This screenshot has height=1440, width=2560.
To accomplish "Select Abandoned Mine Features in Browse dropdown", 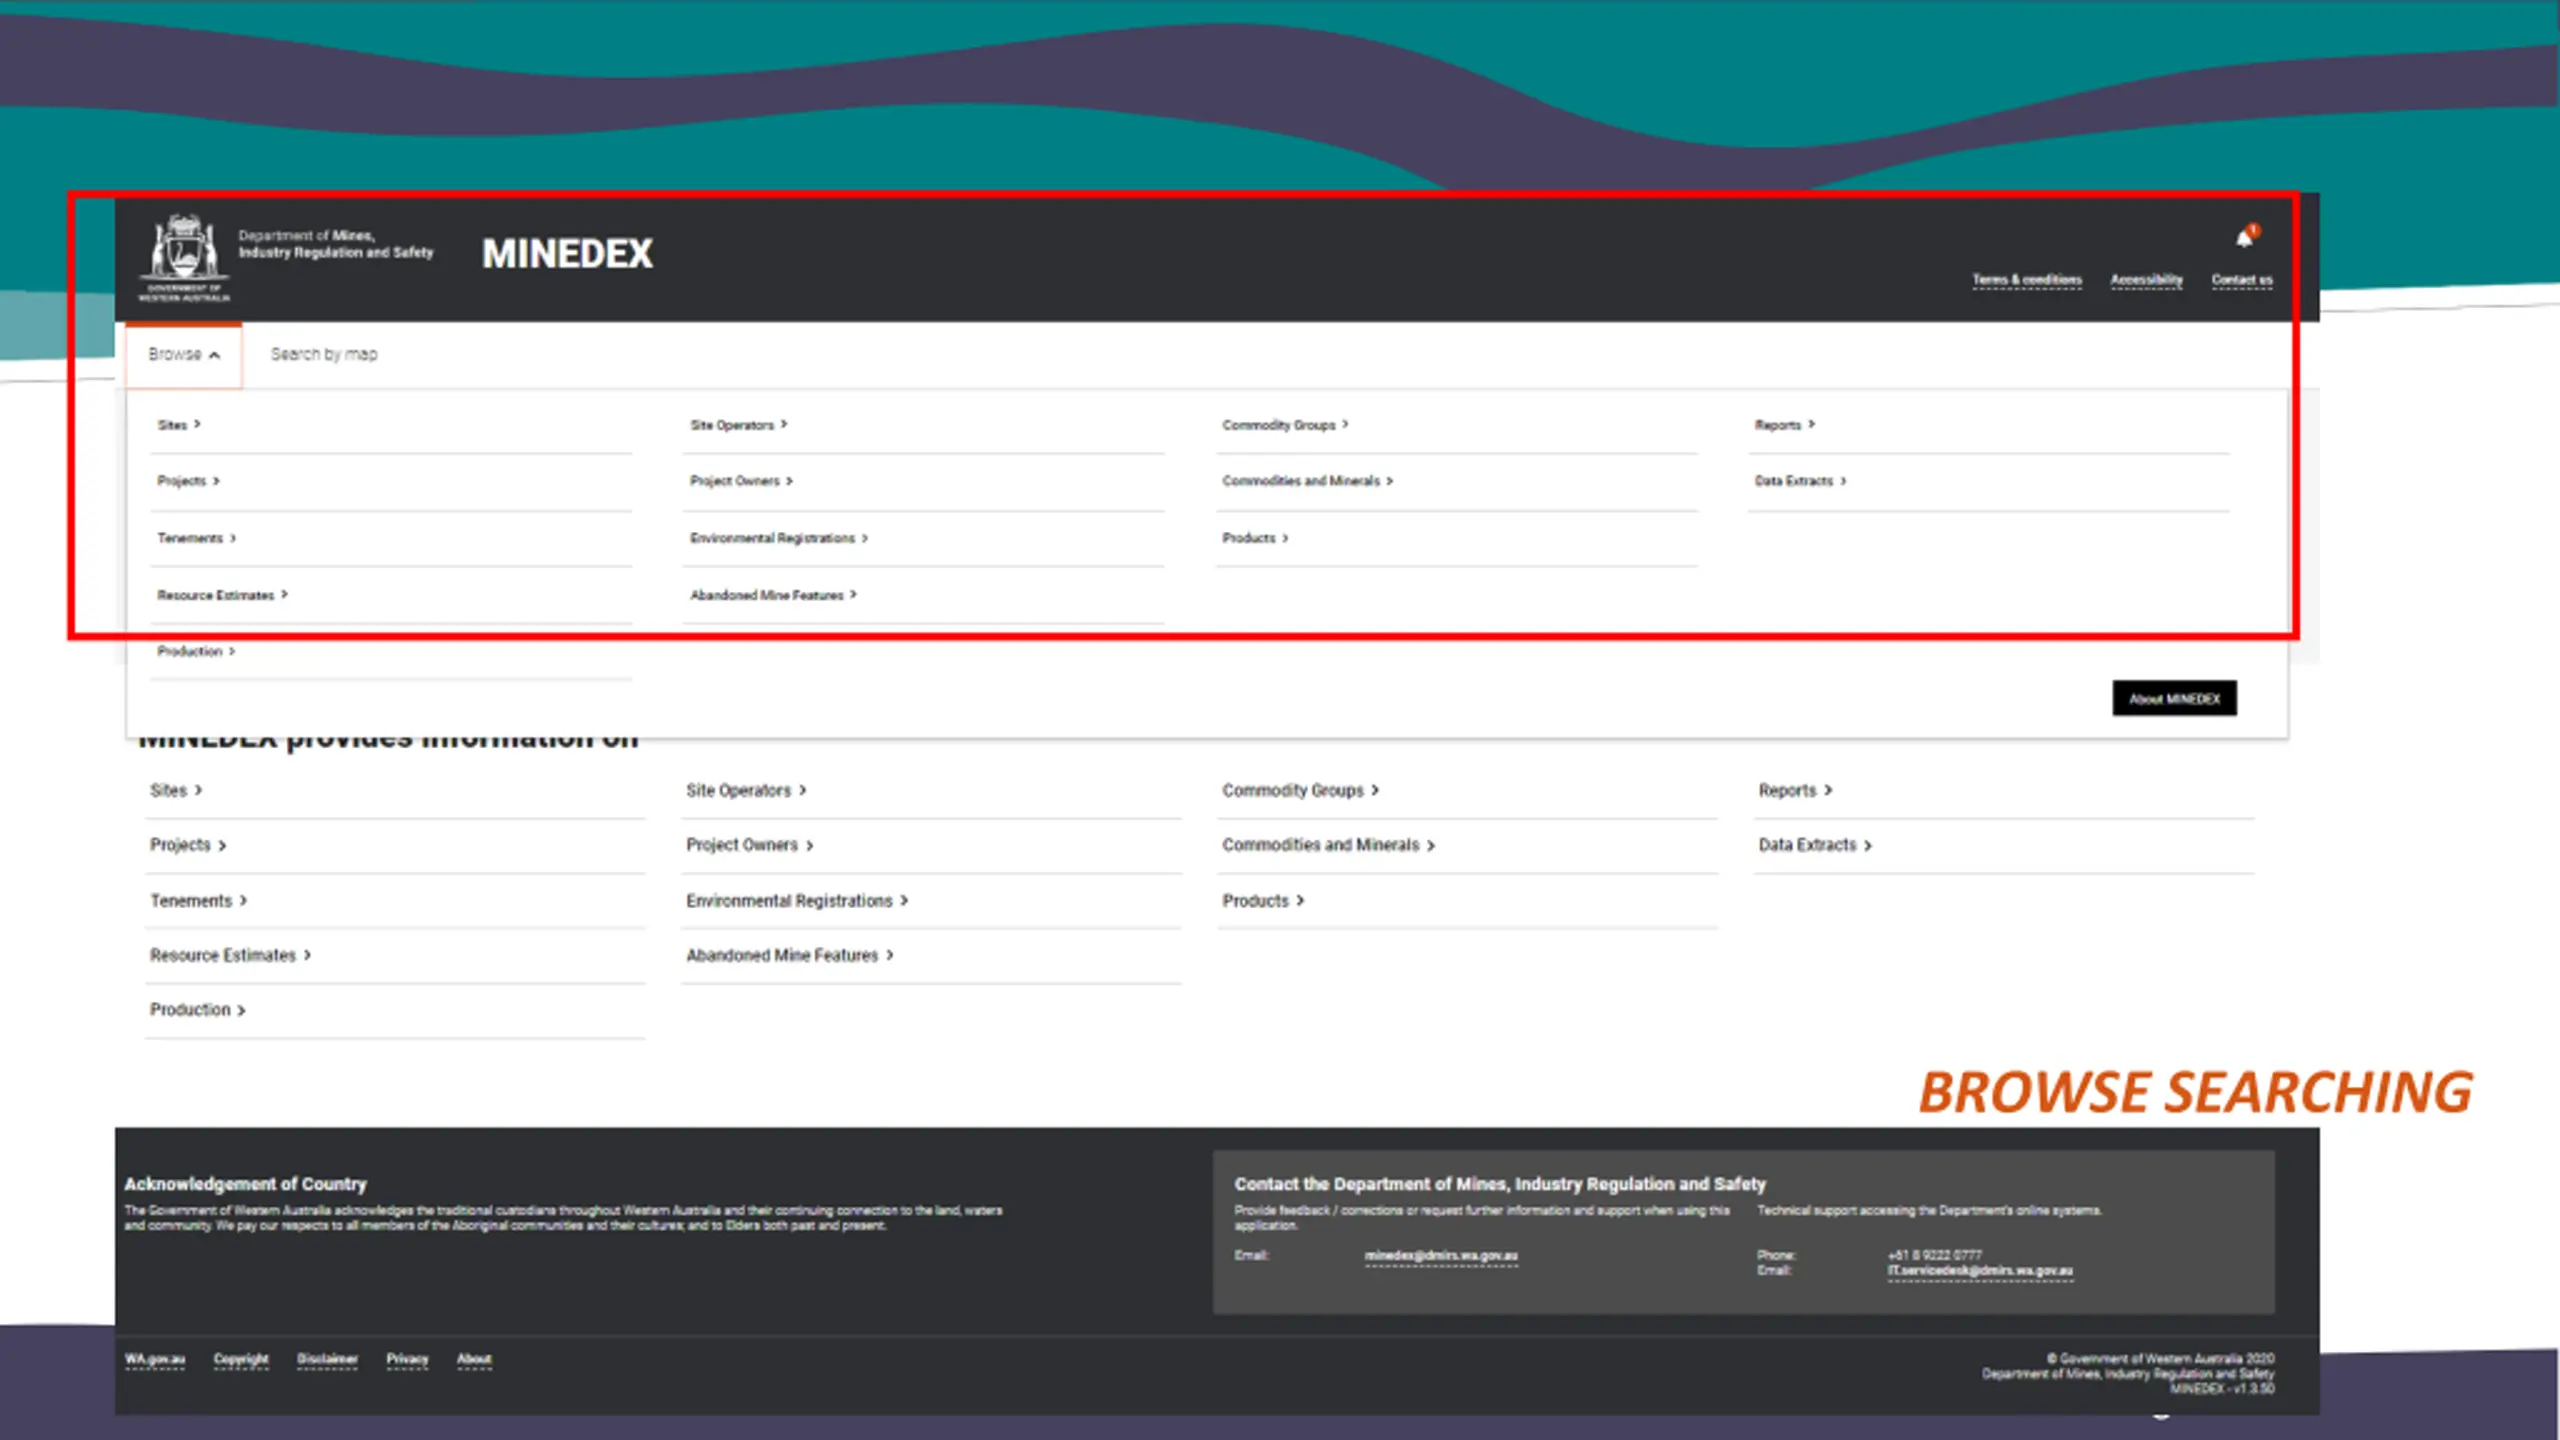I will click(773, 595).
